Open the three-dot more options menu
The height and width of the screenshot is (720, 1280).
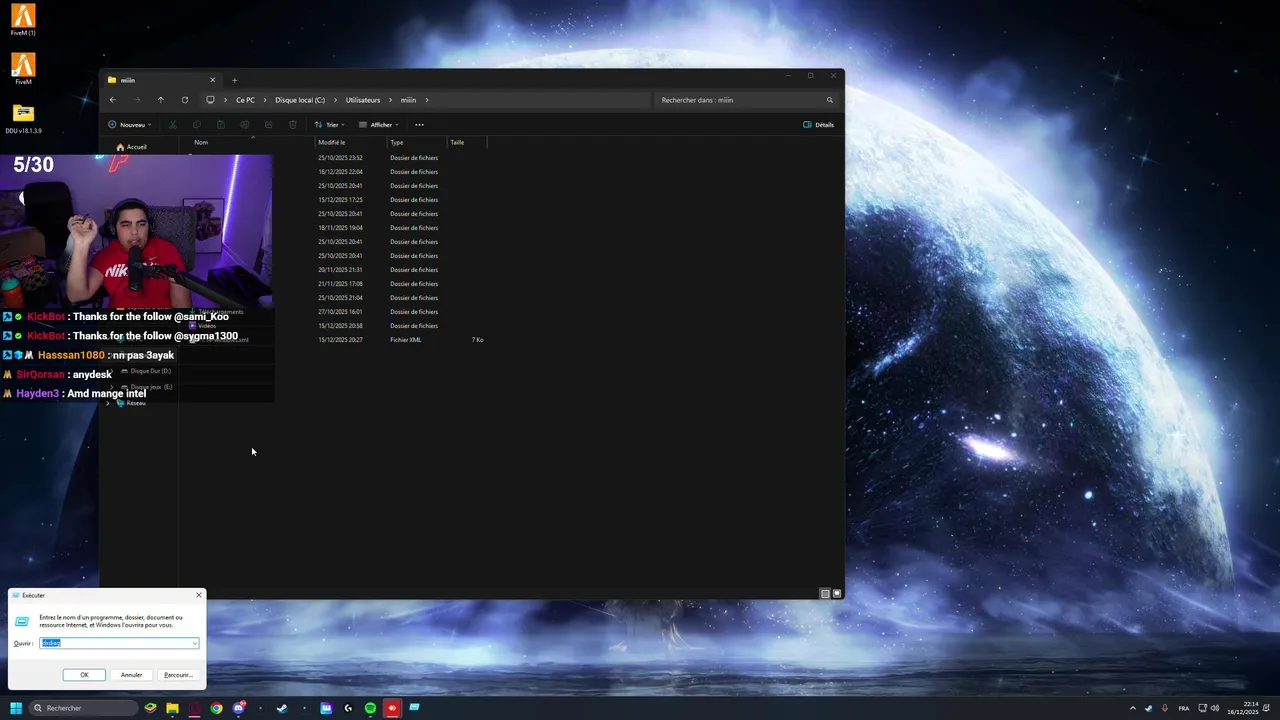tap(419, 125)
